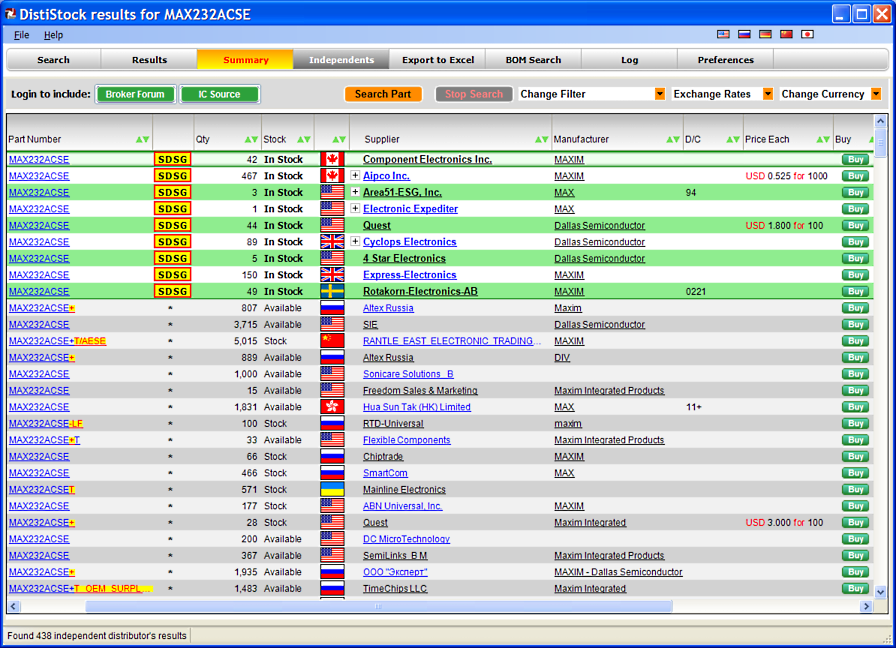Switch language using the Russian flag icon

click(x=744, y=34)
